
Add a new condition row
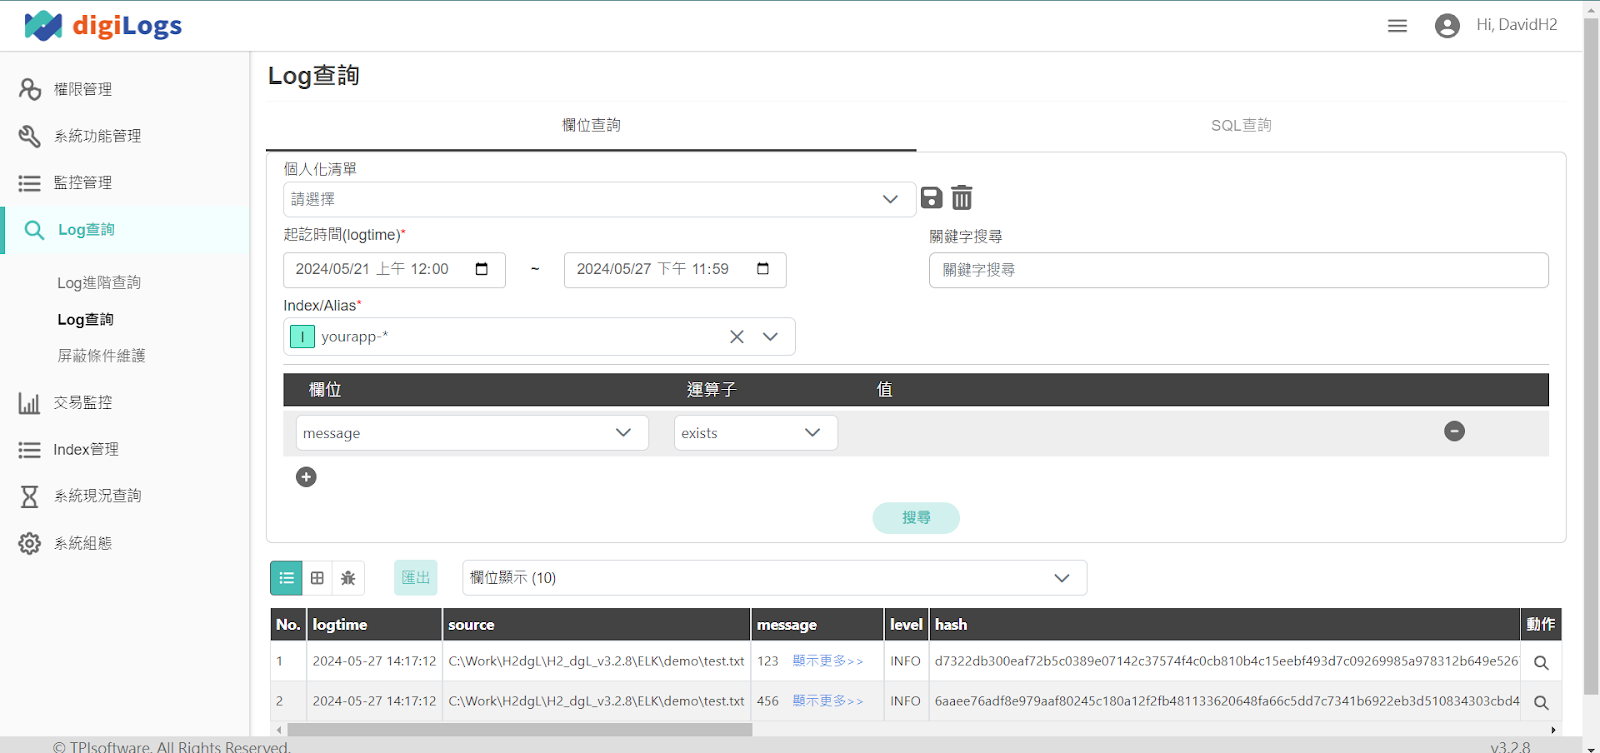[x=306, y=477]
